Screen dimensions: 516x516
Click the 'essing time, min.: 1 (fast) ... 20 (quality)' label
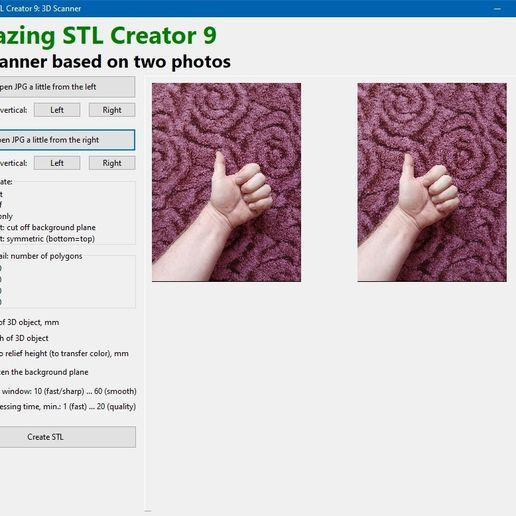68,407
